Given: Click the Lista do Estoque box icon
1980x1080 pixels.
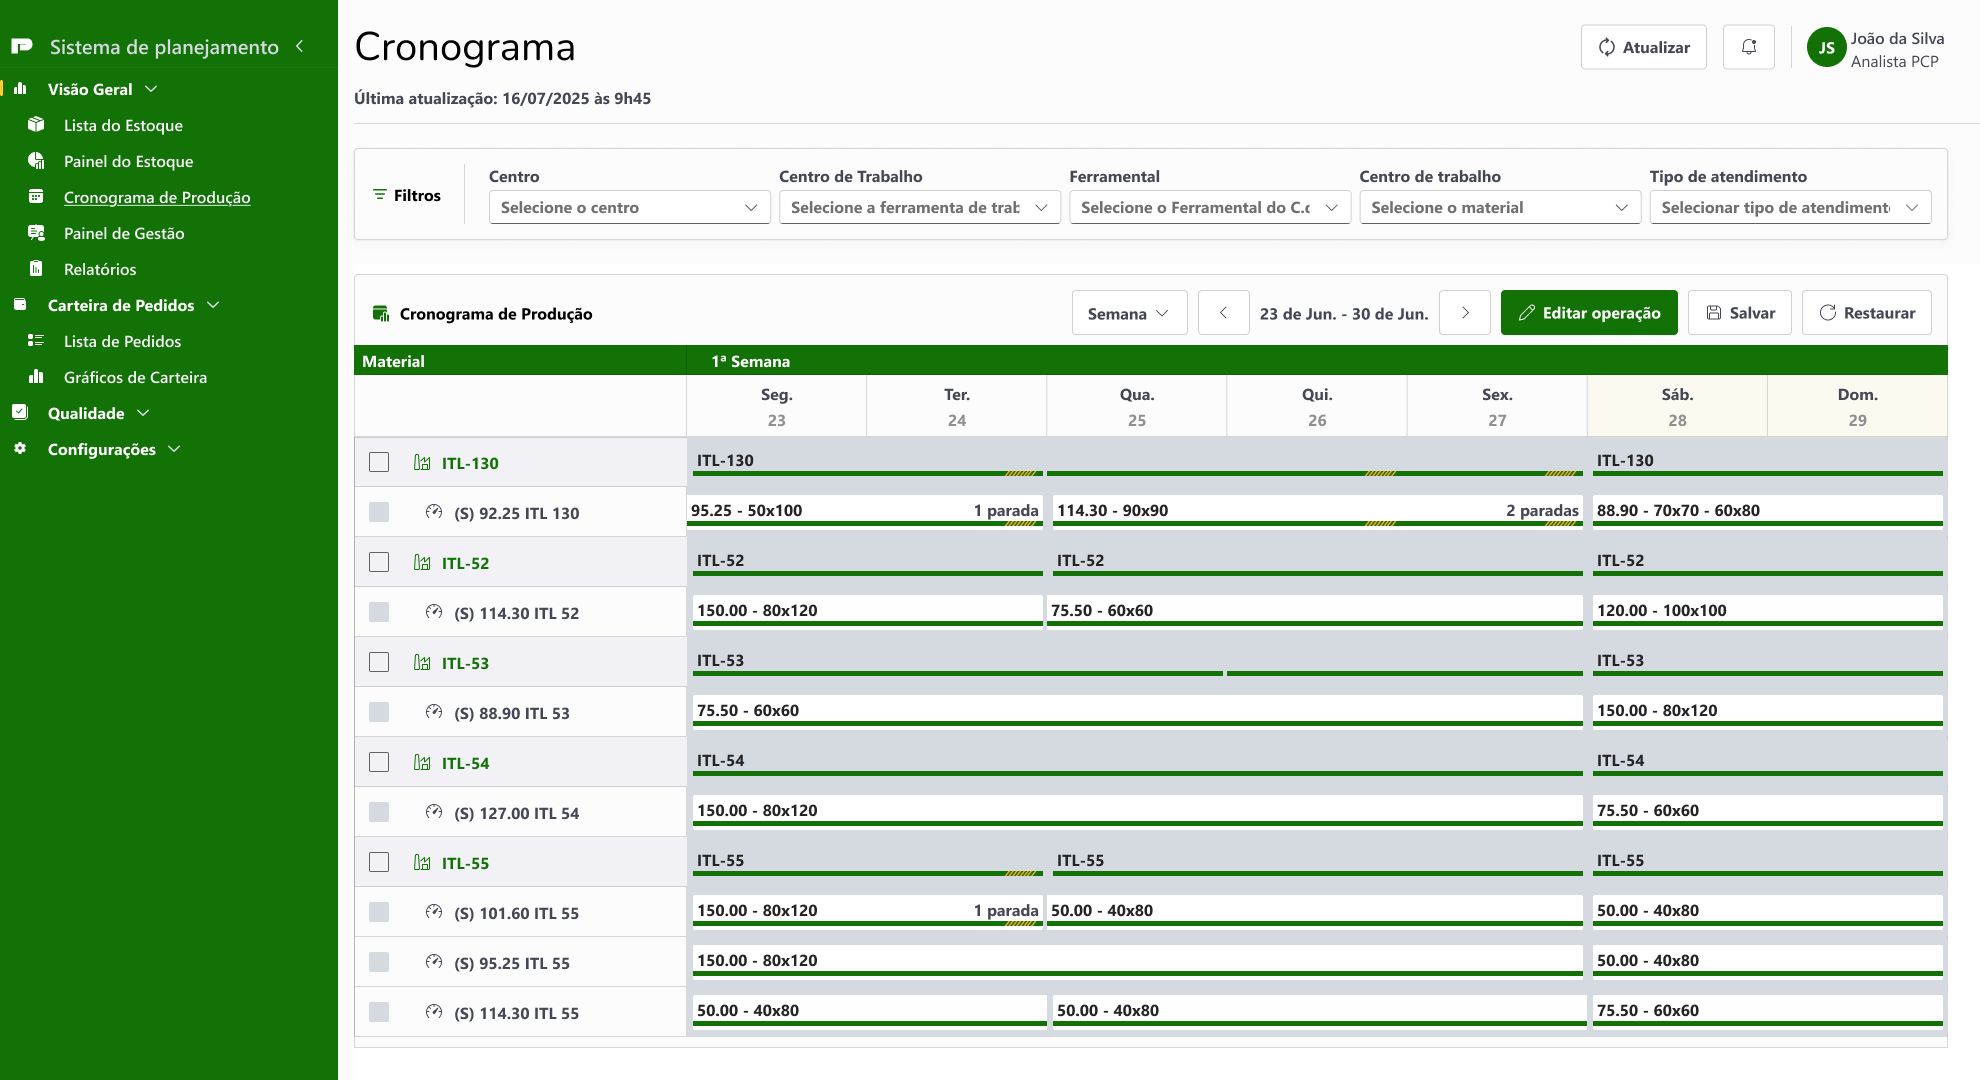Looking at the screenshot, I should (x=36, y=124).
